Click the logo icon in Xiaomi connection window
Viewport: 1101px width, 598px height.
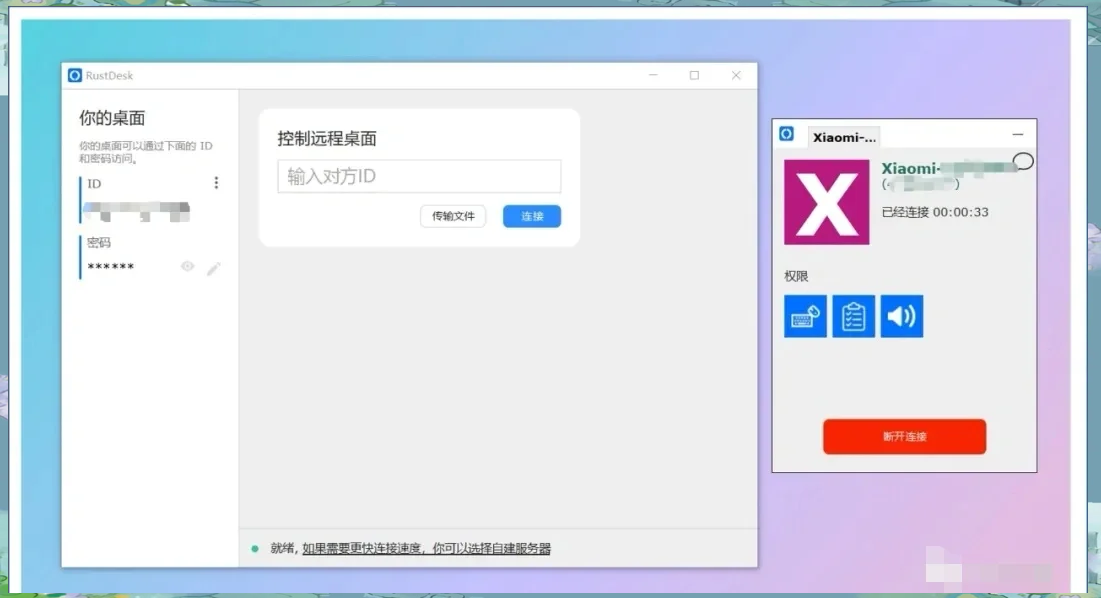786,134
